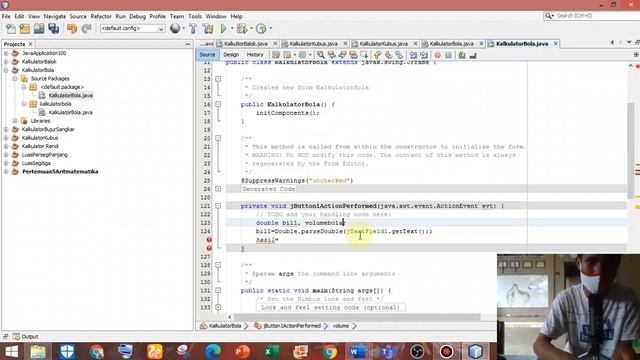Image resolution: width=640 pixels, height=360 pixels.
Task: Minimize the Projects panel
Action: [188, 44]
